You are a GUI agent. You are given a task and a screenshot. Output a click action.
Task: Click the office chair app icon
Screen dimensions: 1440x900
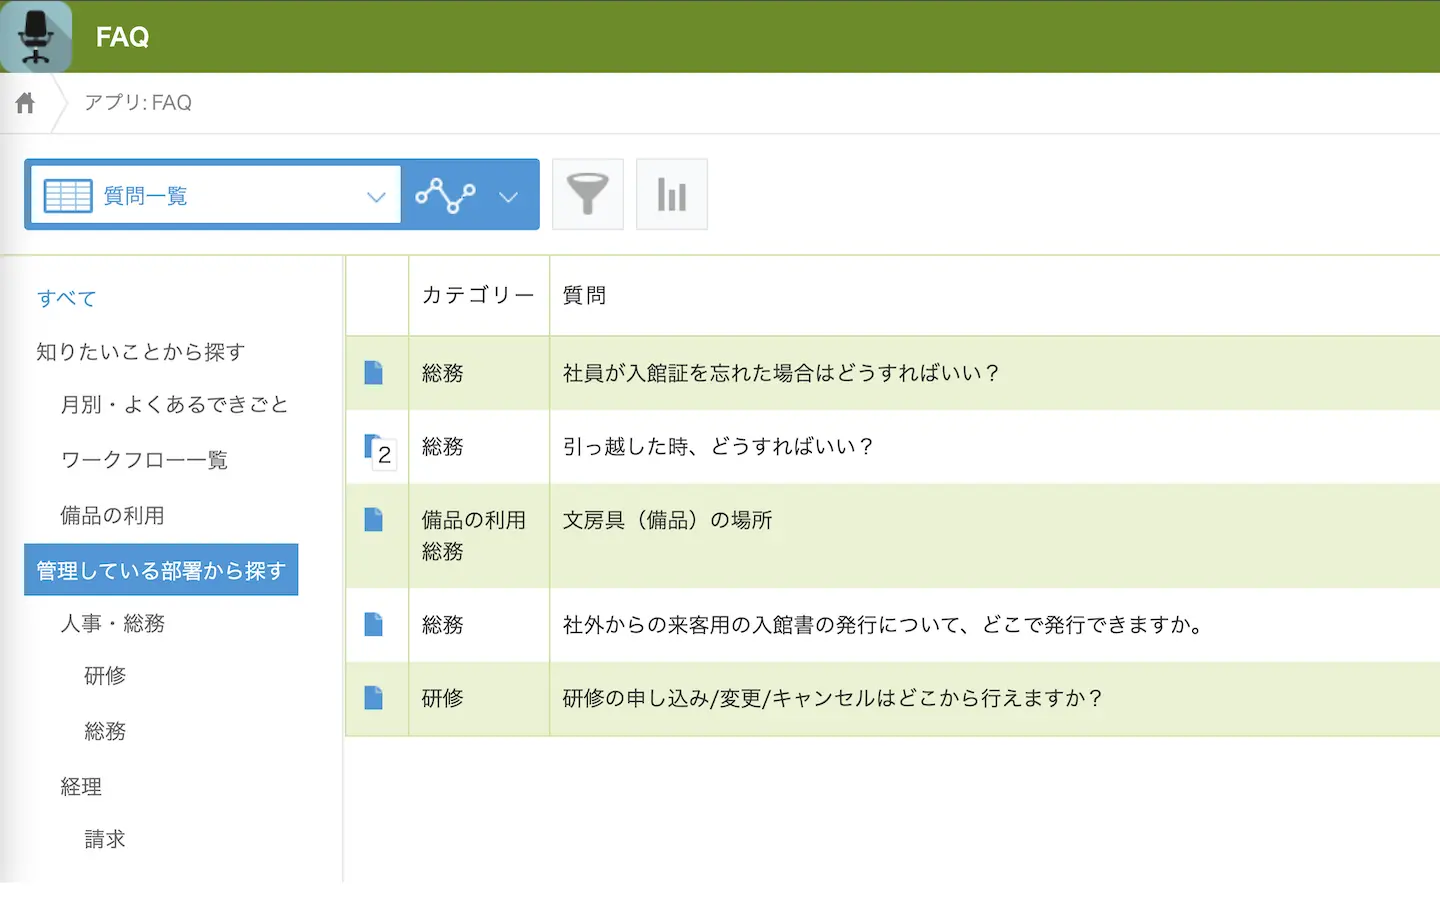pyautogui.click(x=36, y=37)
